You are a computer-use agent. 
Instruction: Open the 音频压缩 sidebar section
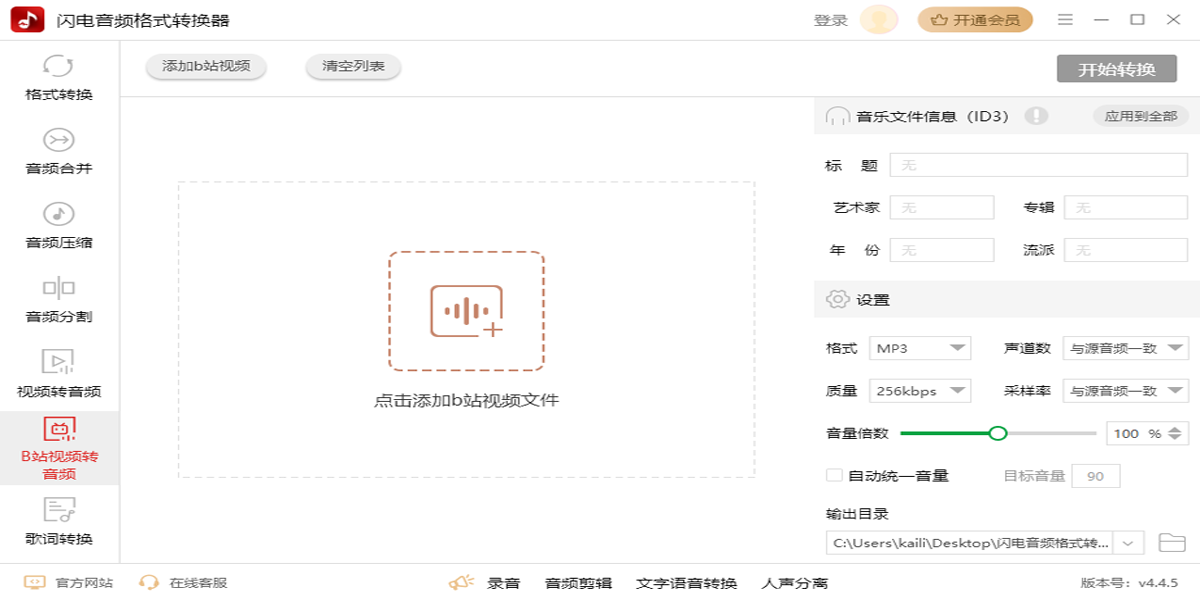59,226
